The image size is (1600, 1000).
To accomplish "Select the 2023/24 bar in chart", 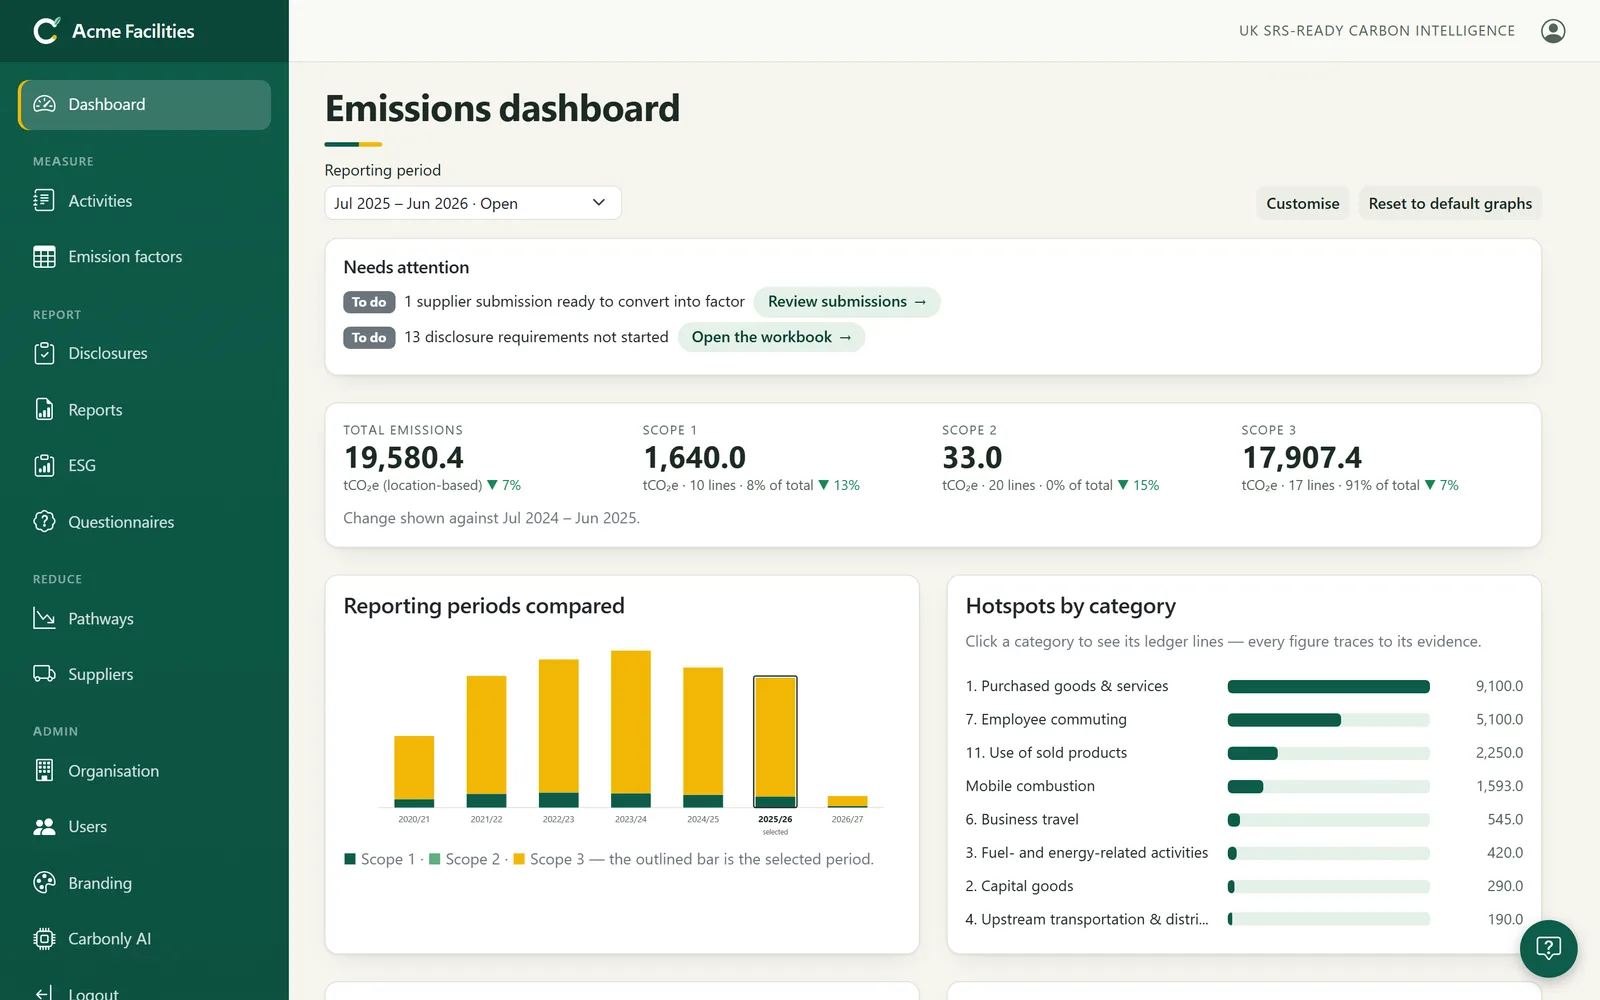I will click(631, 729).
